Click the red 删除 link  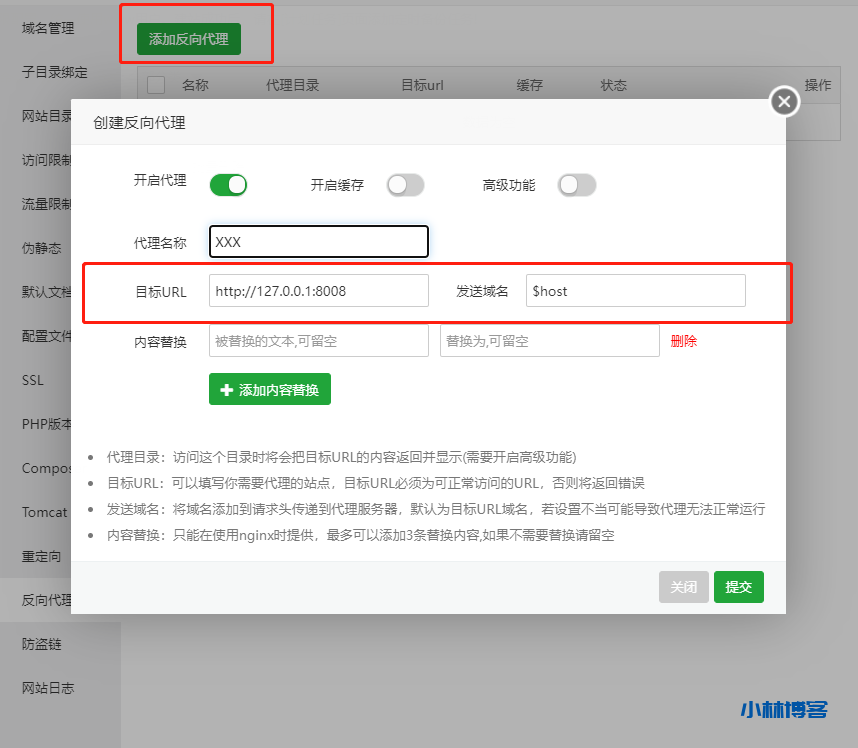coord(684,341)
